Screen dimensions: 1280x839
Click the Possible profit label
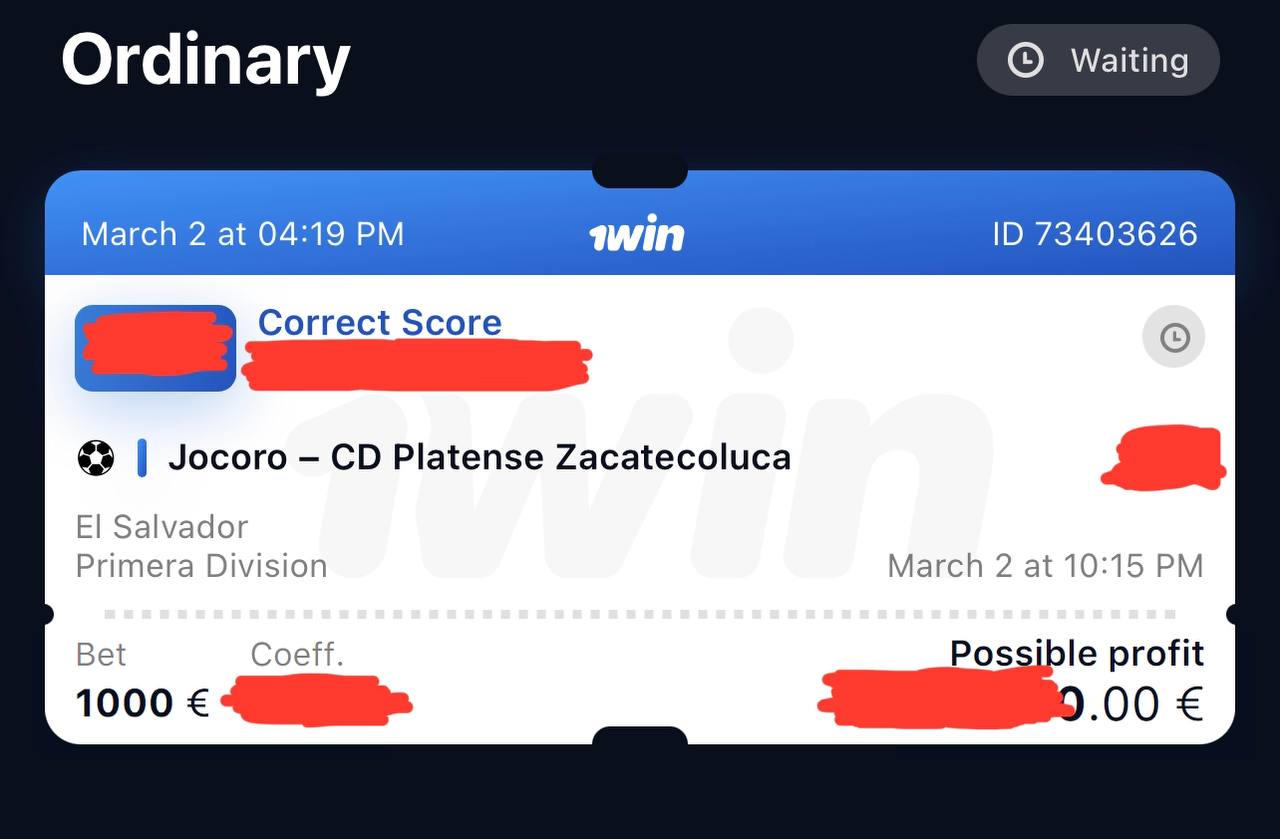click(1076, 654)
